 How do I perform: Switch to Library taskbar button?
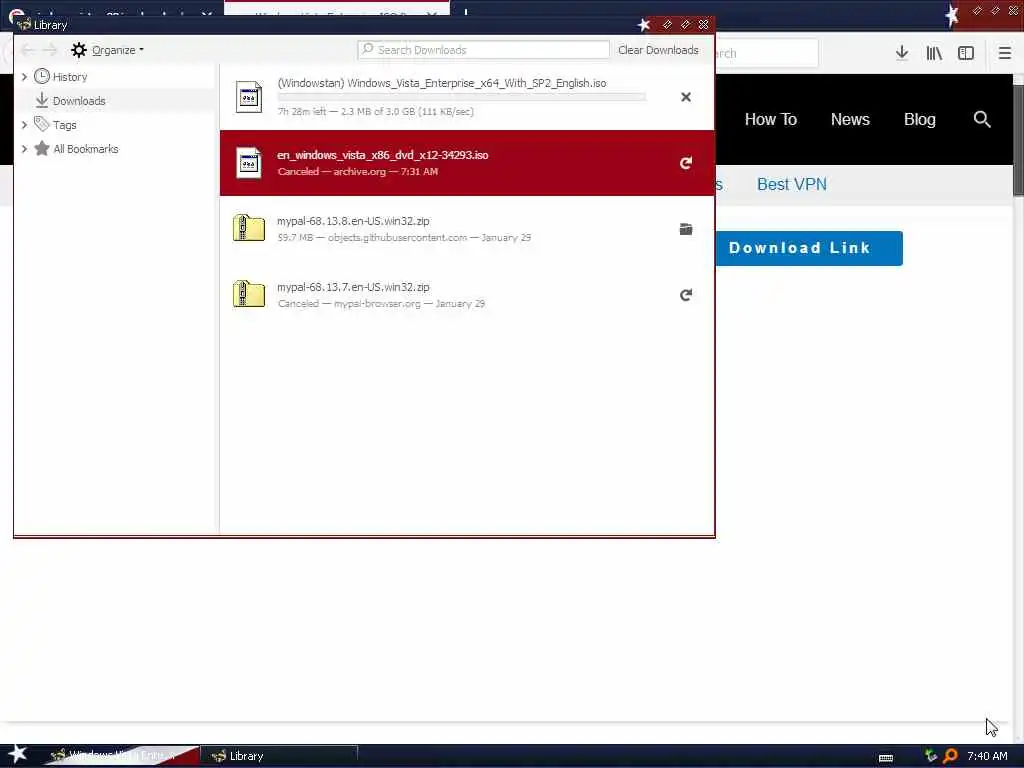click(x=280, y=756)
